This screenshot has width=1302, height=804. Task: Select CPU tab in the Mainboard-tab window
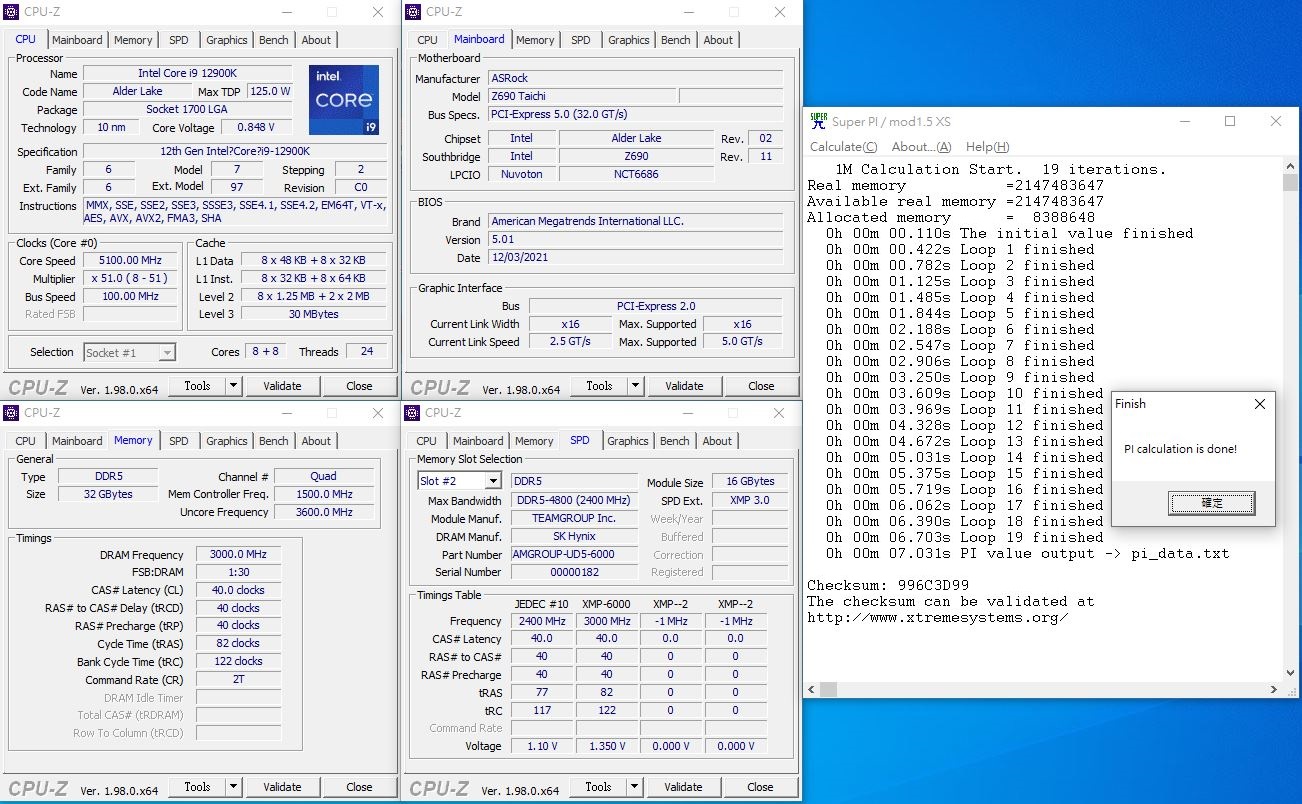427,40
